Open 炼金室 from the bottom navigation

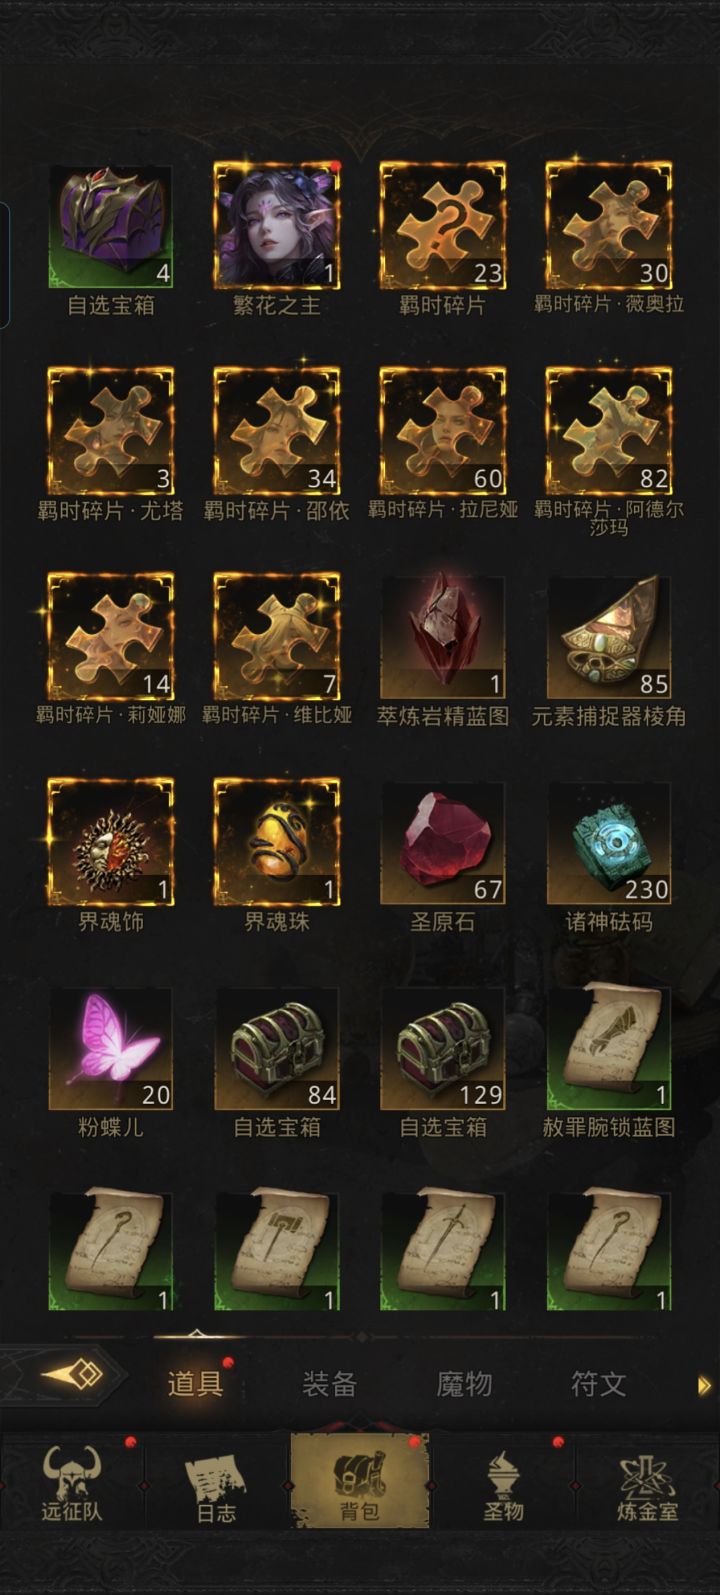coord(647,1482)
